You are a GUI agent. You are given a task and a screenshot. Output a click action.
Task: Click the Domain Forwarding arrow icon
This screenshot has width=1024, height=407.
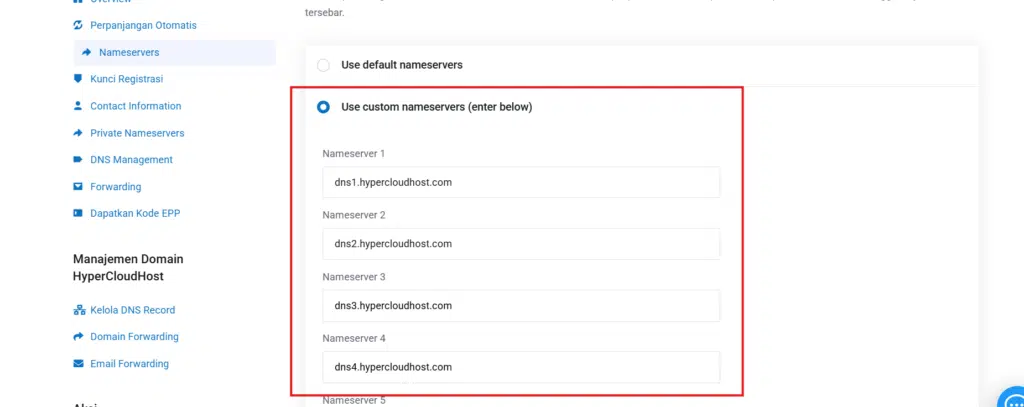point(78,336)
